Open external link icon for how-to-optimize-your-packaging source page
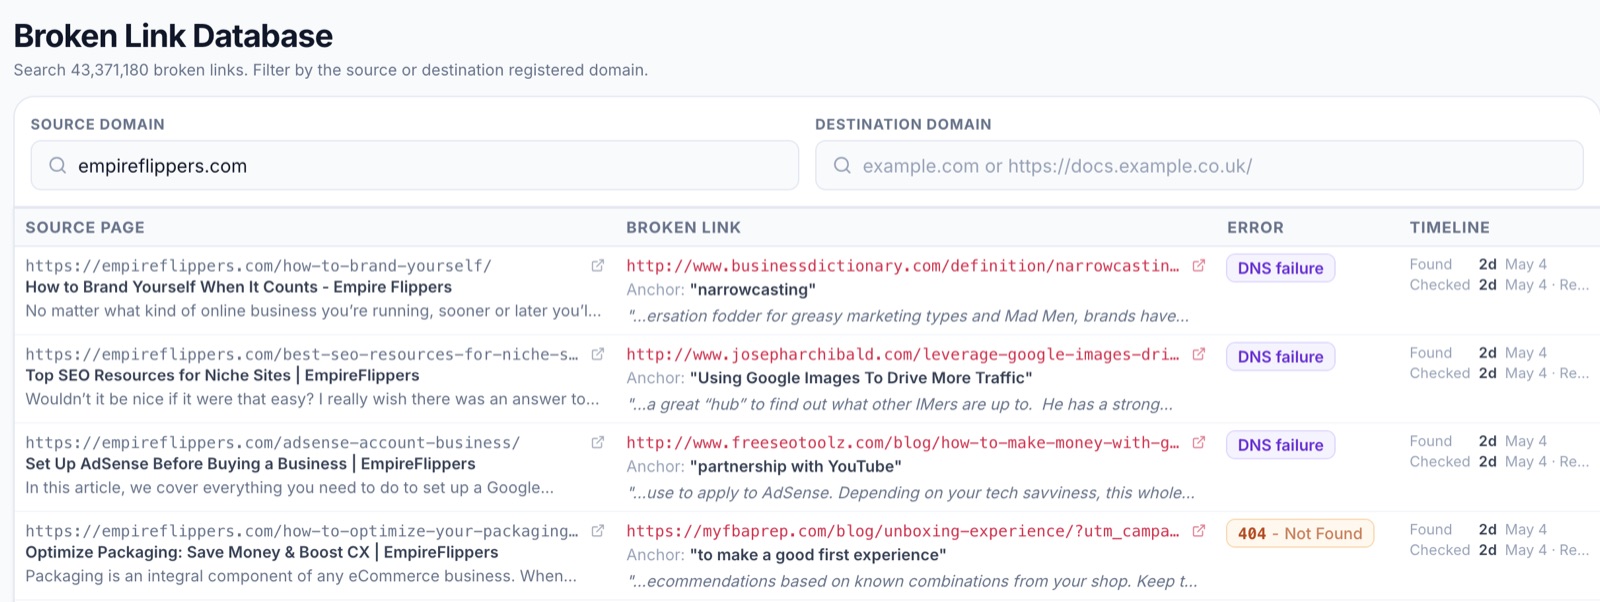1600x602 pixels. [x=597, y=531]
